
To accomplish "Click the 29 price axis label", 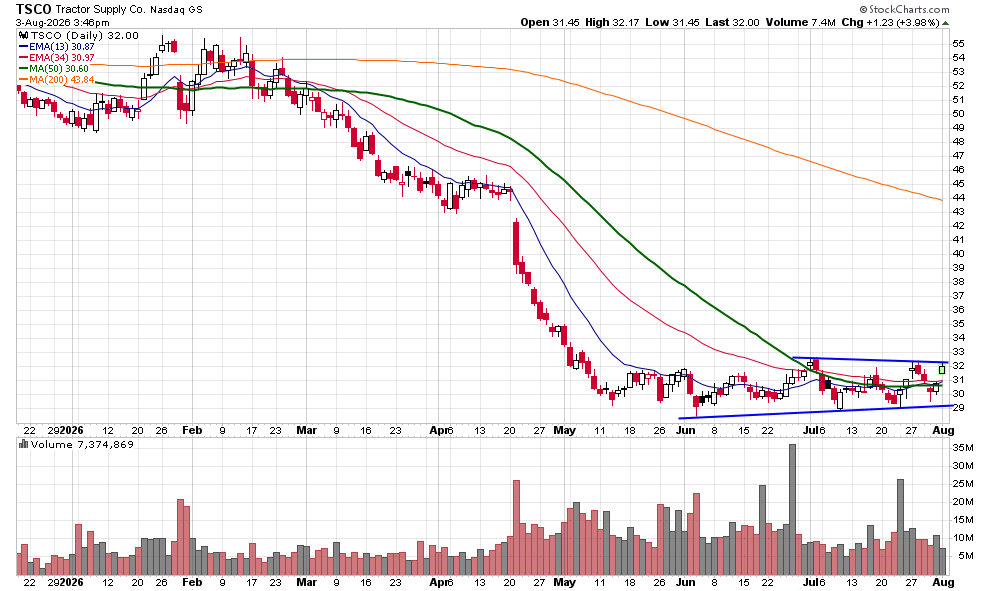I will [958, 408].
